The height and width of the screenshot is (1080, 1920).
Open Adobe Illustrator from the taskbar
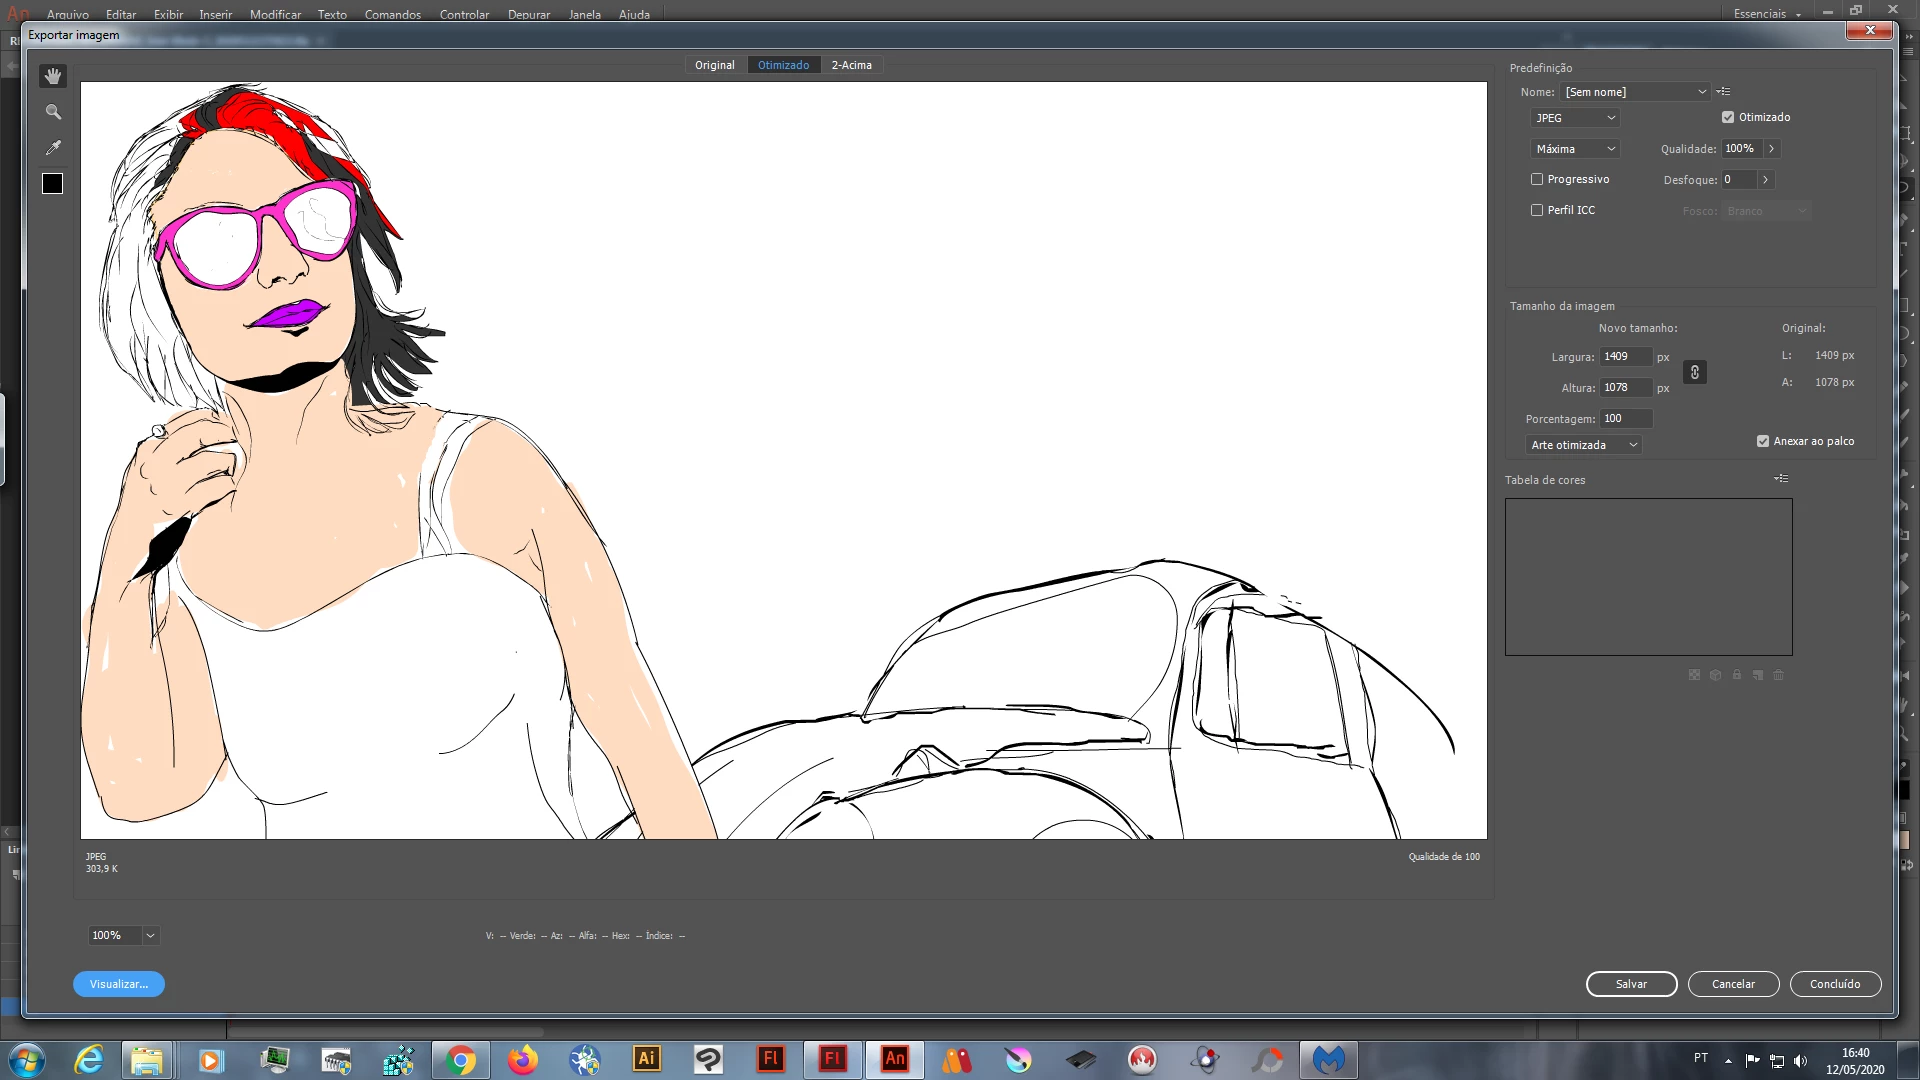click(647, 1059)
